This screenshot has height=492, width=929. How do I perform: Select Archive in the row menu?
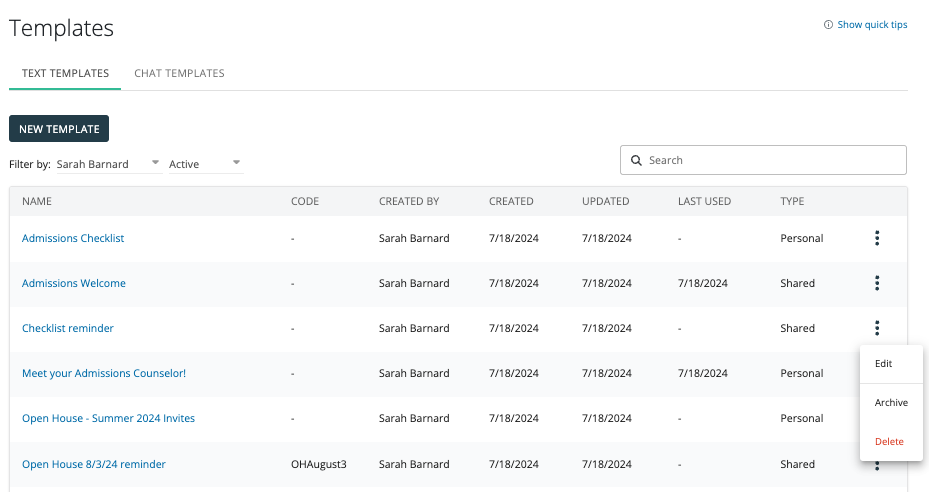pyautogui.click(x=891, y=403)
